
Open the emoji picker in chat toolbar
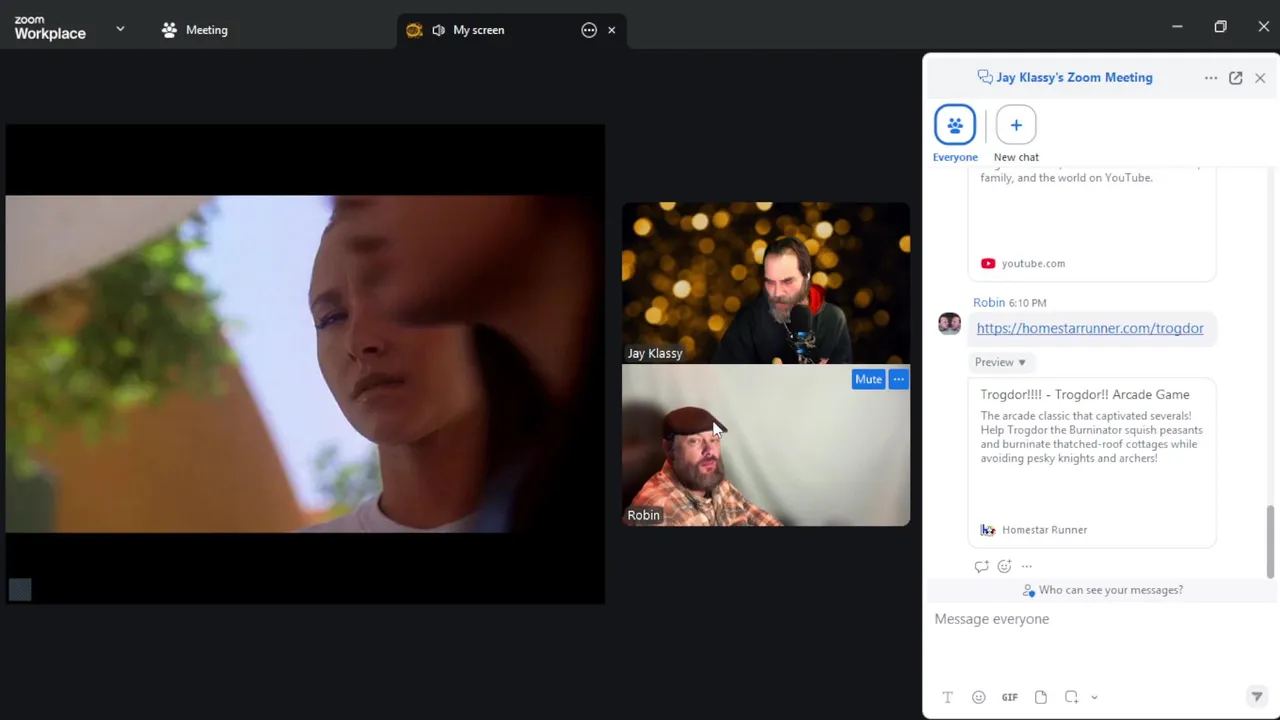[979, 697]
